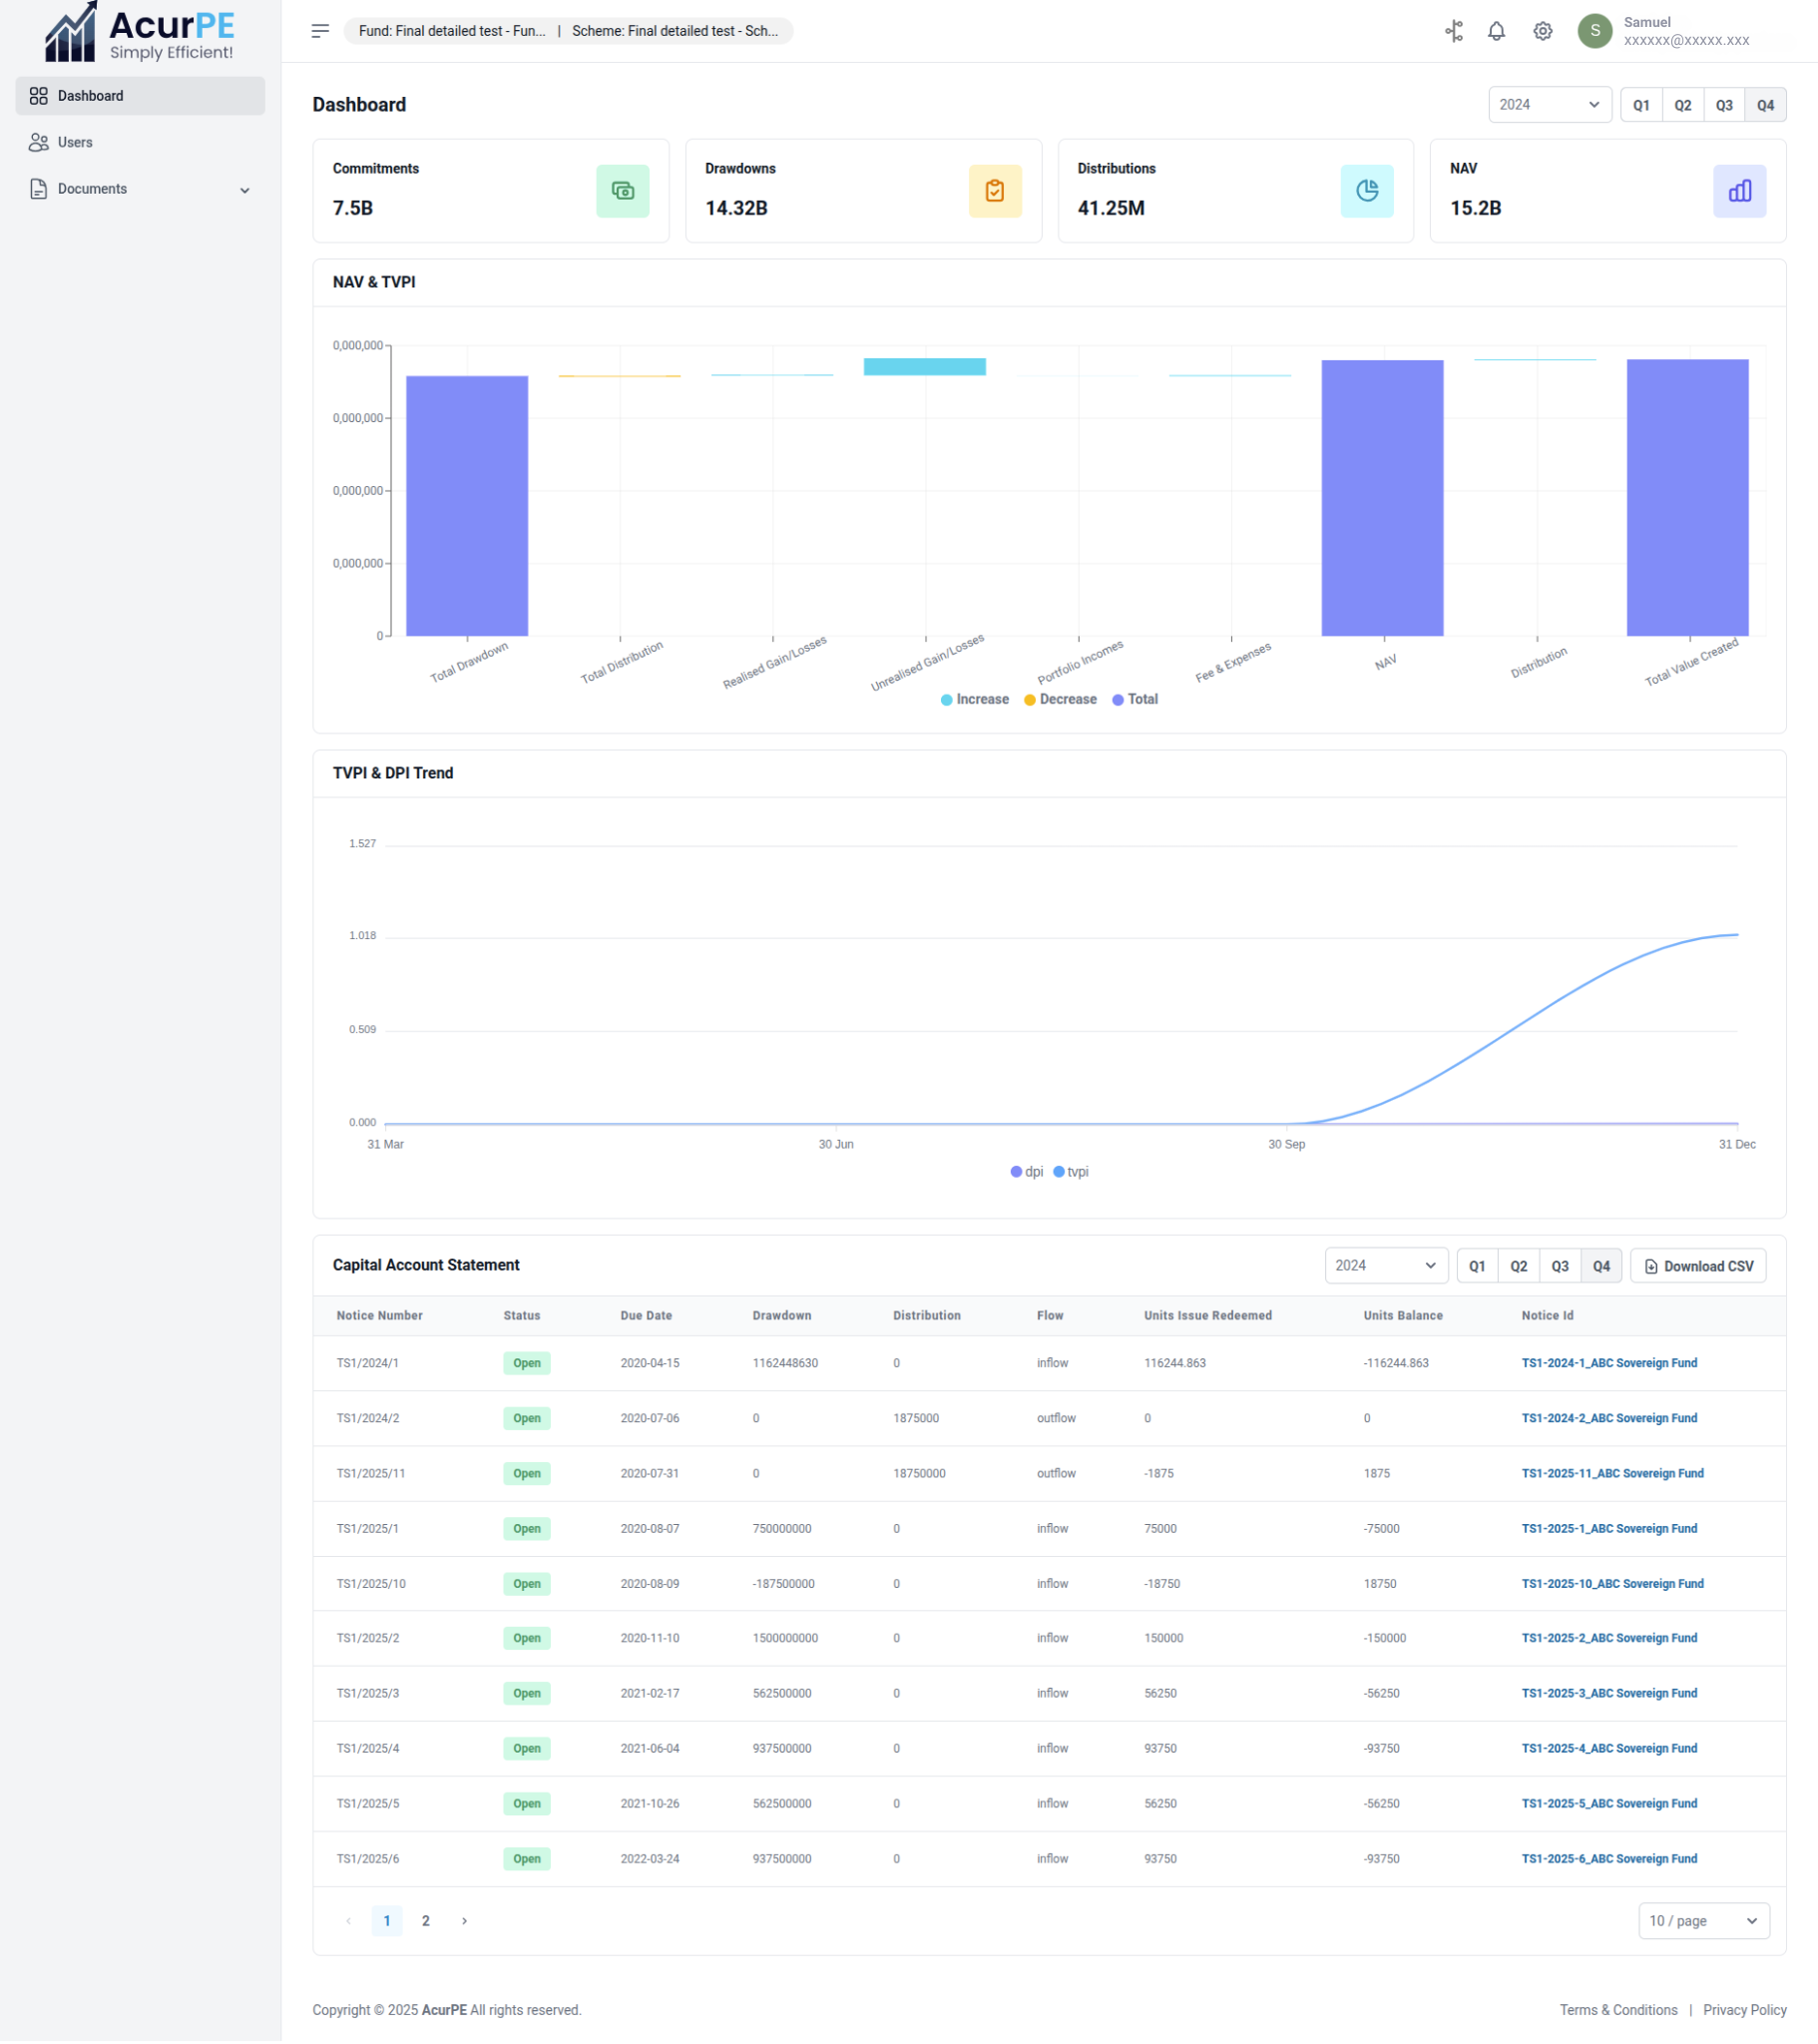Screen dimensions: 1818x2044
Task: Click the hamburger menu collapse icon
Action: click(320, 31)
